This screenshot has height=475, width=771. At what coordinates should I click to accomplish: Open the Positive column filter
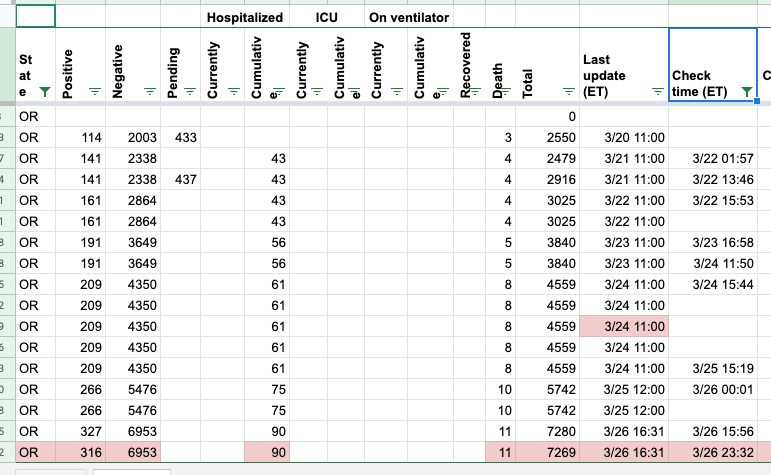pos(95,91)
